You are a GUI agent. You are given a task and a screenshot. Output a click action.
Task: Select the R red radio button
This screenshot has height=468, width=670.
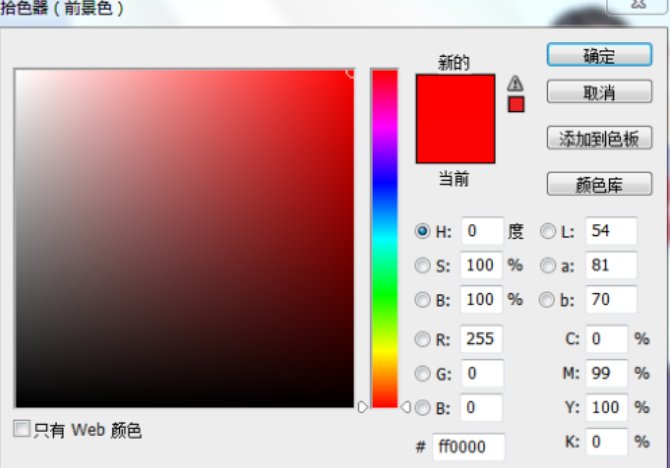pyautogui.click(x=422, y=339)
